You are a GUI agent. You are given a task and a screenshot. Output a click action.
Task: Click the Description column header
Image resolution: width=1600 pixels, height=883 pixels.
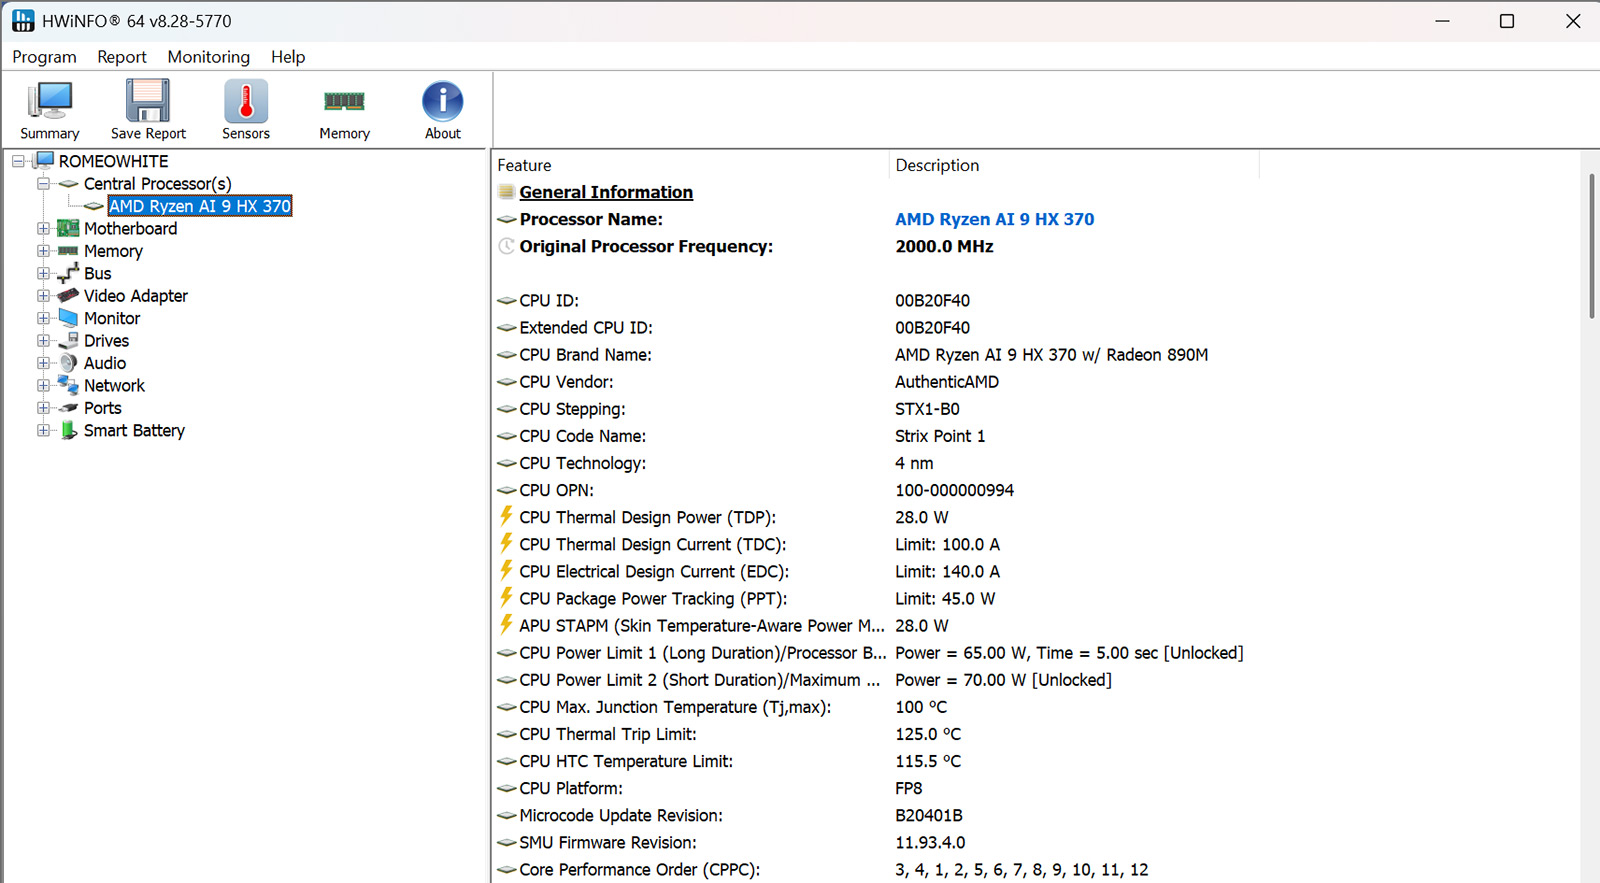pyautogui.click(x=1073, y=165)
